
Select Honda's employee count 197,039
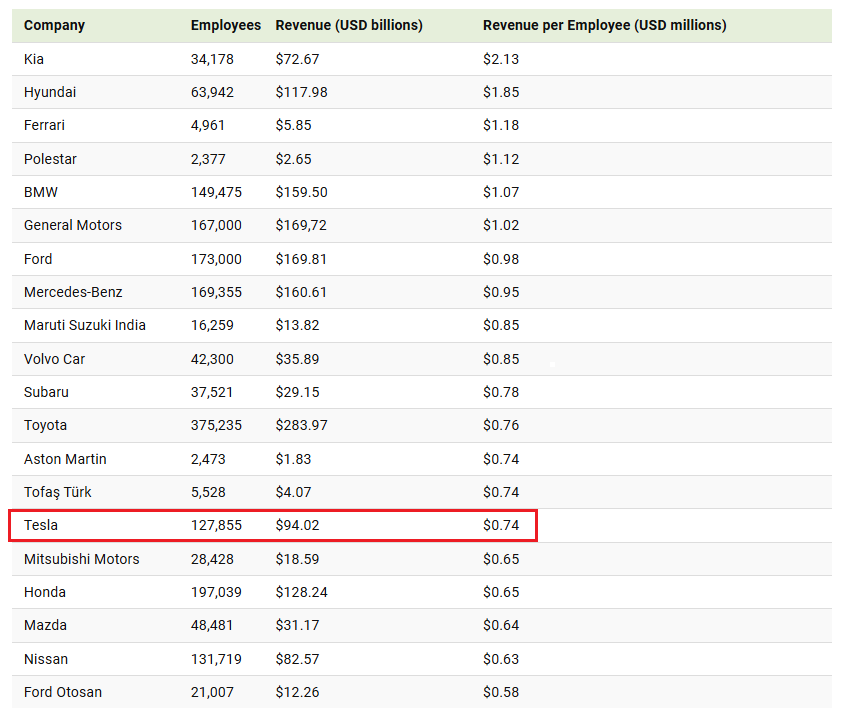pyautogui.click(x=216, y=592)
